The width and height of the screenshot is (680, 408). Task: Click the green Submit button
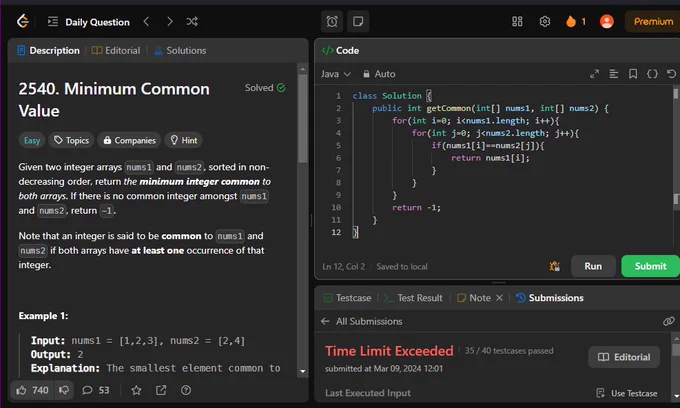coord(650,266)
